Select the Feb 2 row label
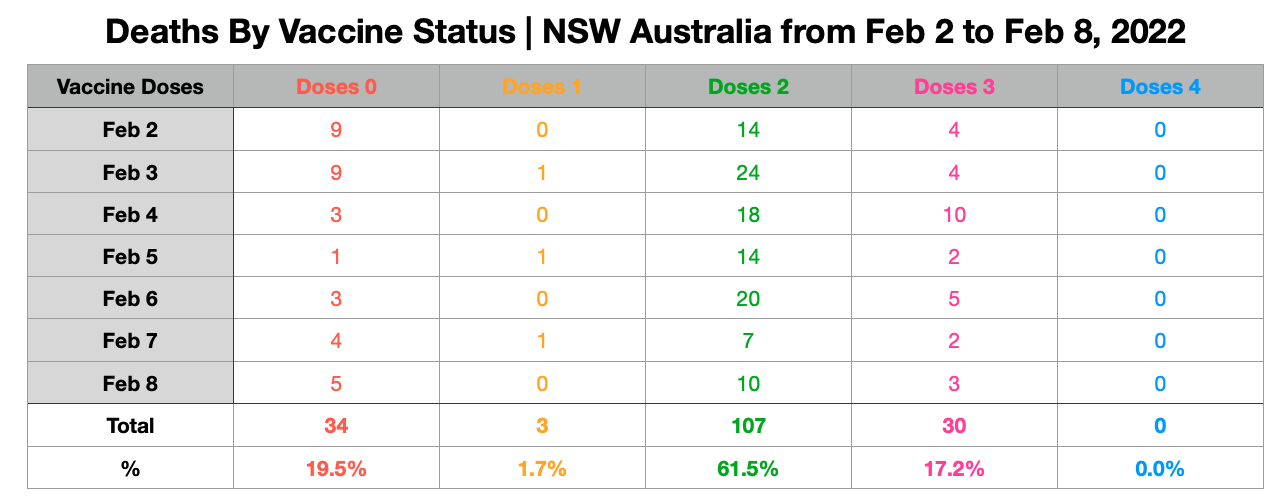1286x503 pixels. (130, 130)
